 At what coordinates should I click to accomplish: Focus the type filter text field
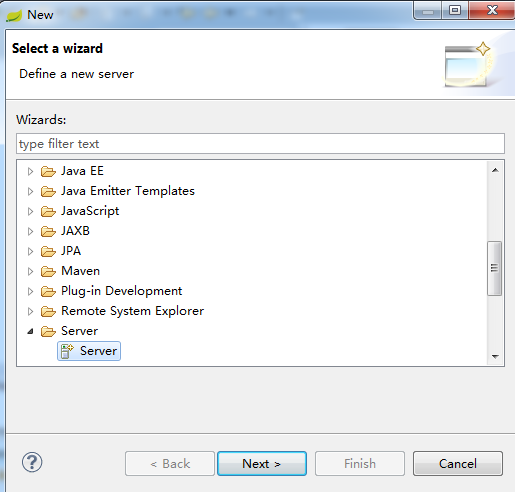[260, 144]
